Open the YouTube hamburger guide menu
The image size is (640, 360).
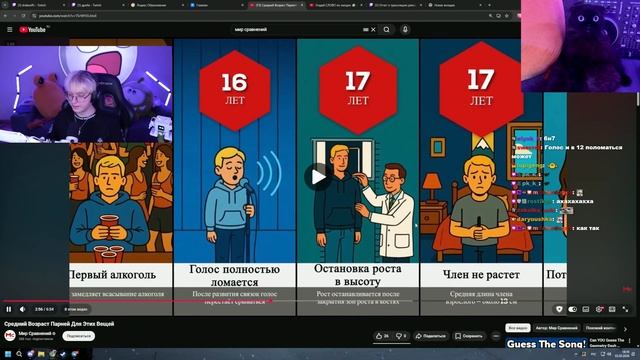tap(10, 29)
